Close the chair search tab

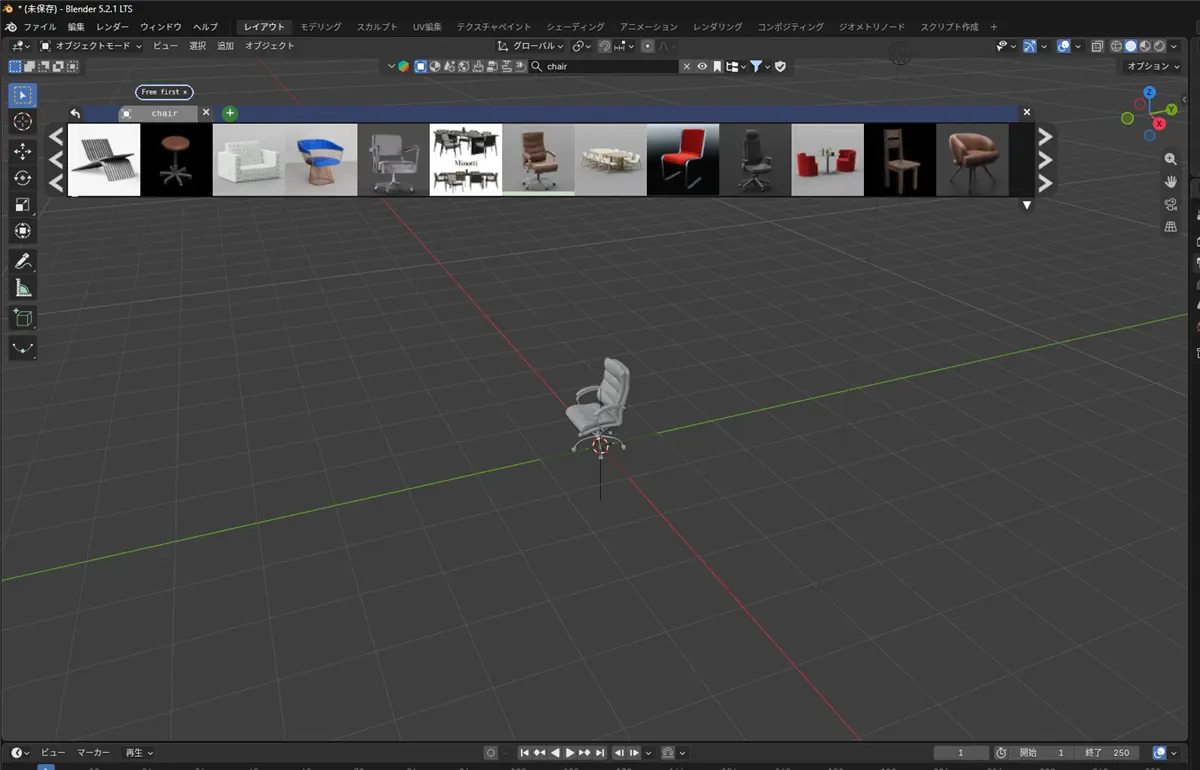pyautogui.click(x=206, y=113)
